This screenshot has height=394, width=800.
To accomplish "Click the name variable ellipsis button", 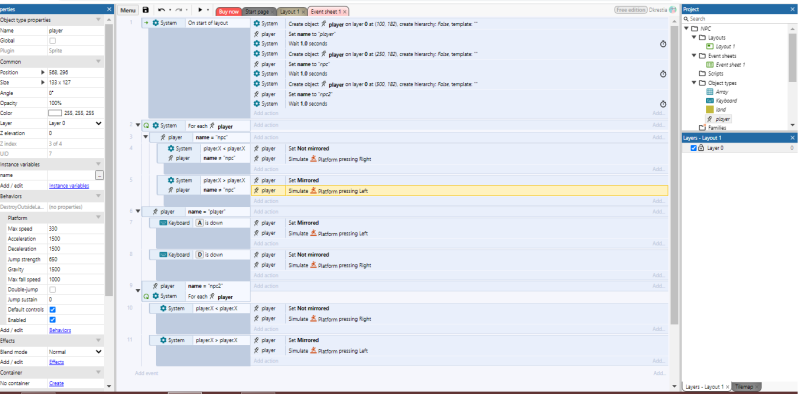I will coord(99,175).
